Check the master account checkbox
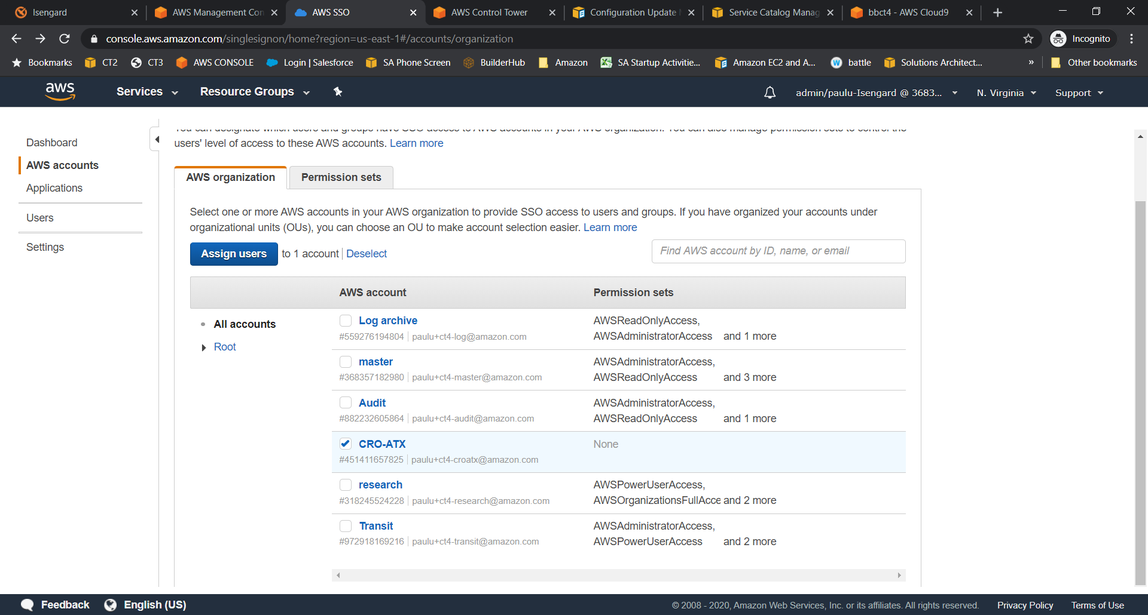Viewport: 1148px width, 615px height. coord(346,362)
